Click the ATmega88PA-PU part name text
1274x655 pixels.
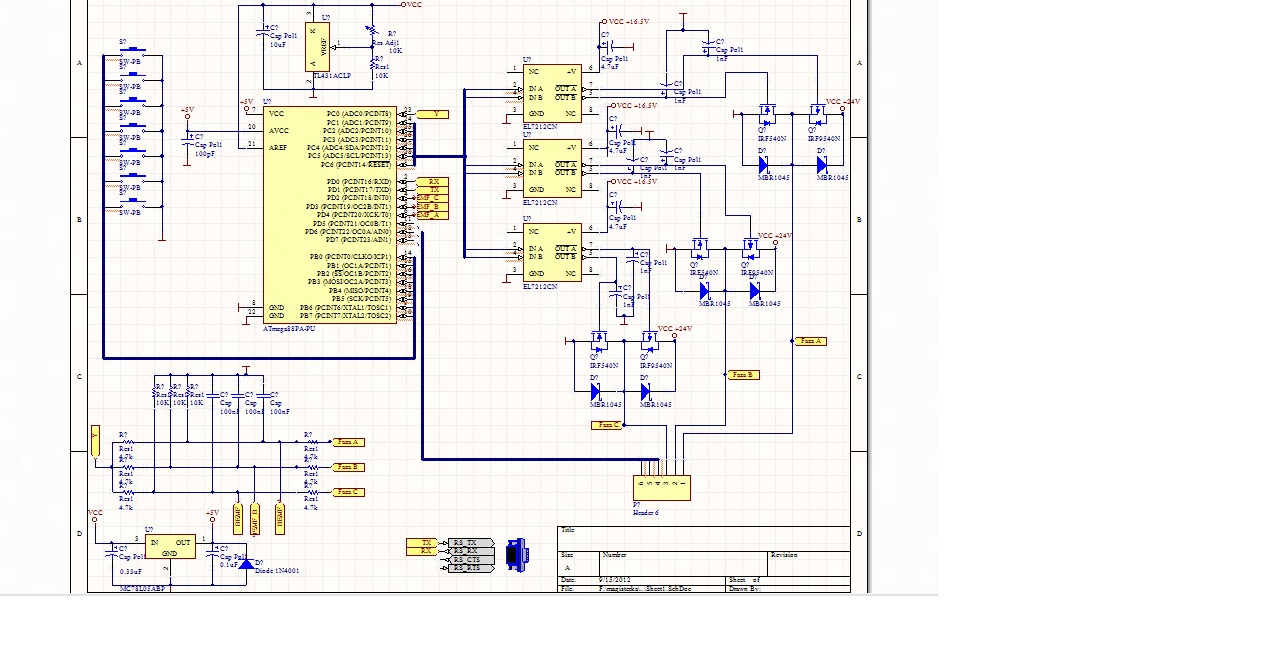pyautogui.click(x=287, y=329)
